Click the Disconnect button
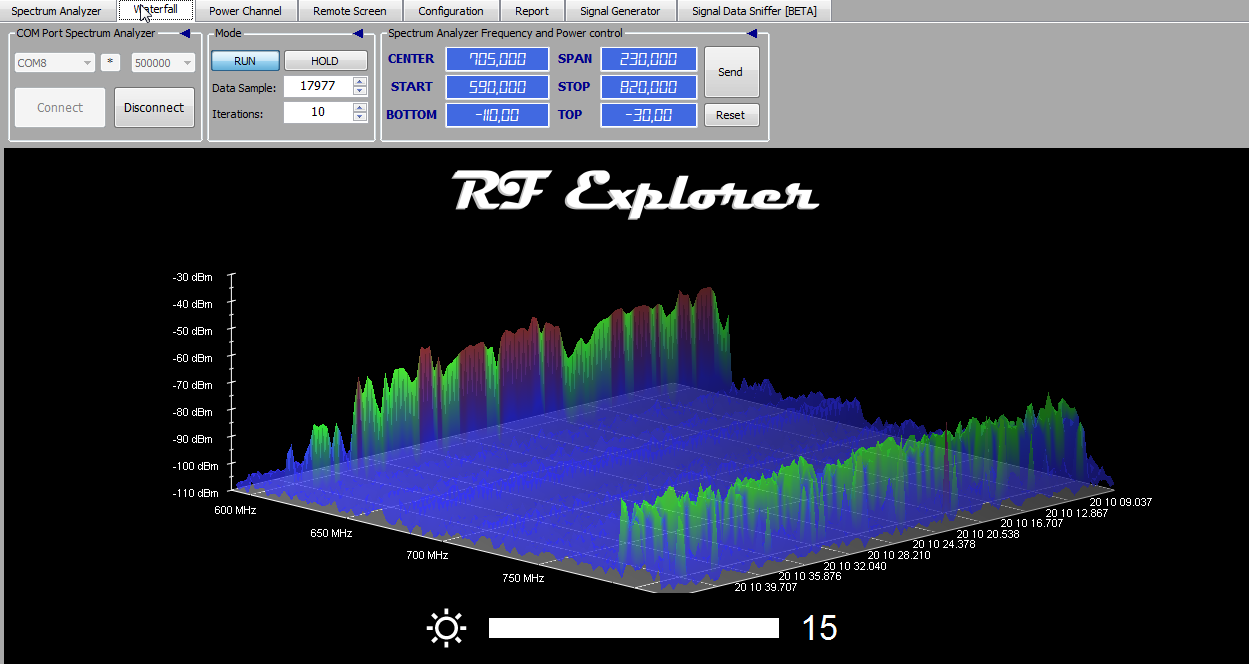This screenshot has height=664, width=1249. click(154, 107)
